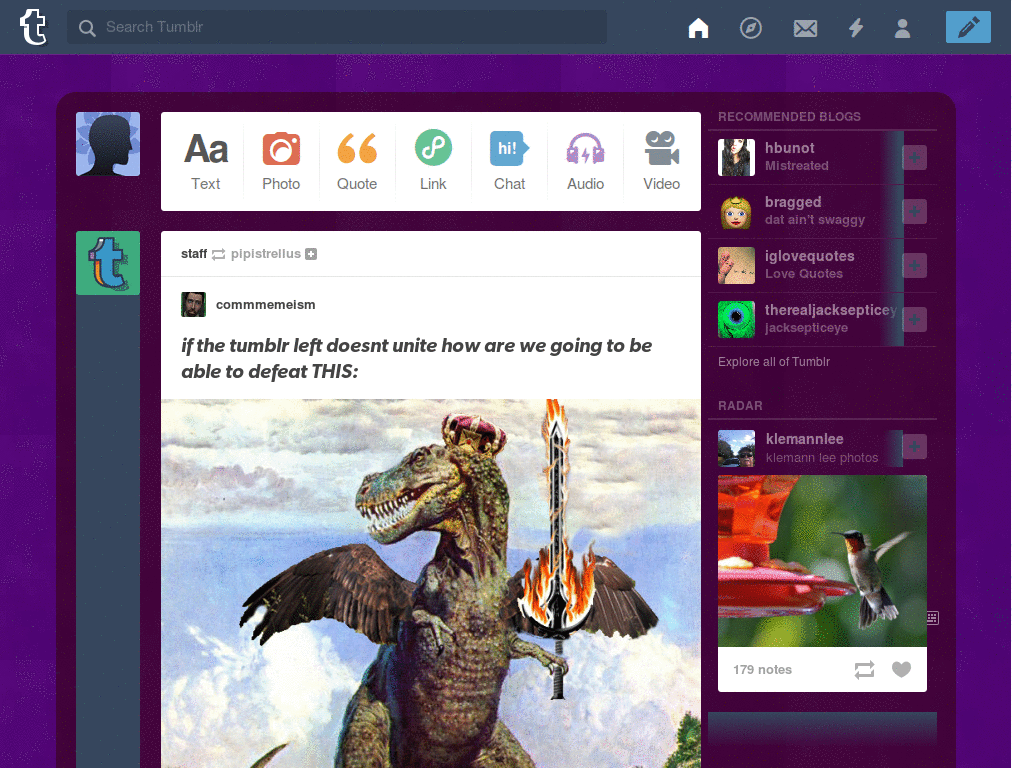Open bragged emoji avatar thumbnail
1024x768 pixels.
tap(737, 212)
